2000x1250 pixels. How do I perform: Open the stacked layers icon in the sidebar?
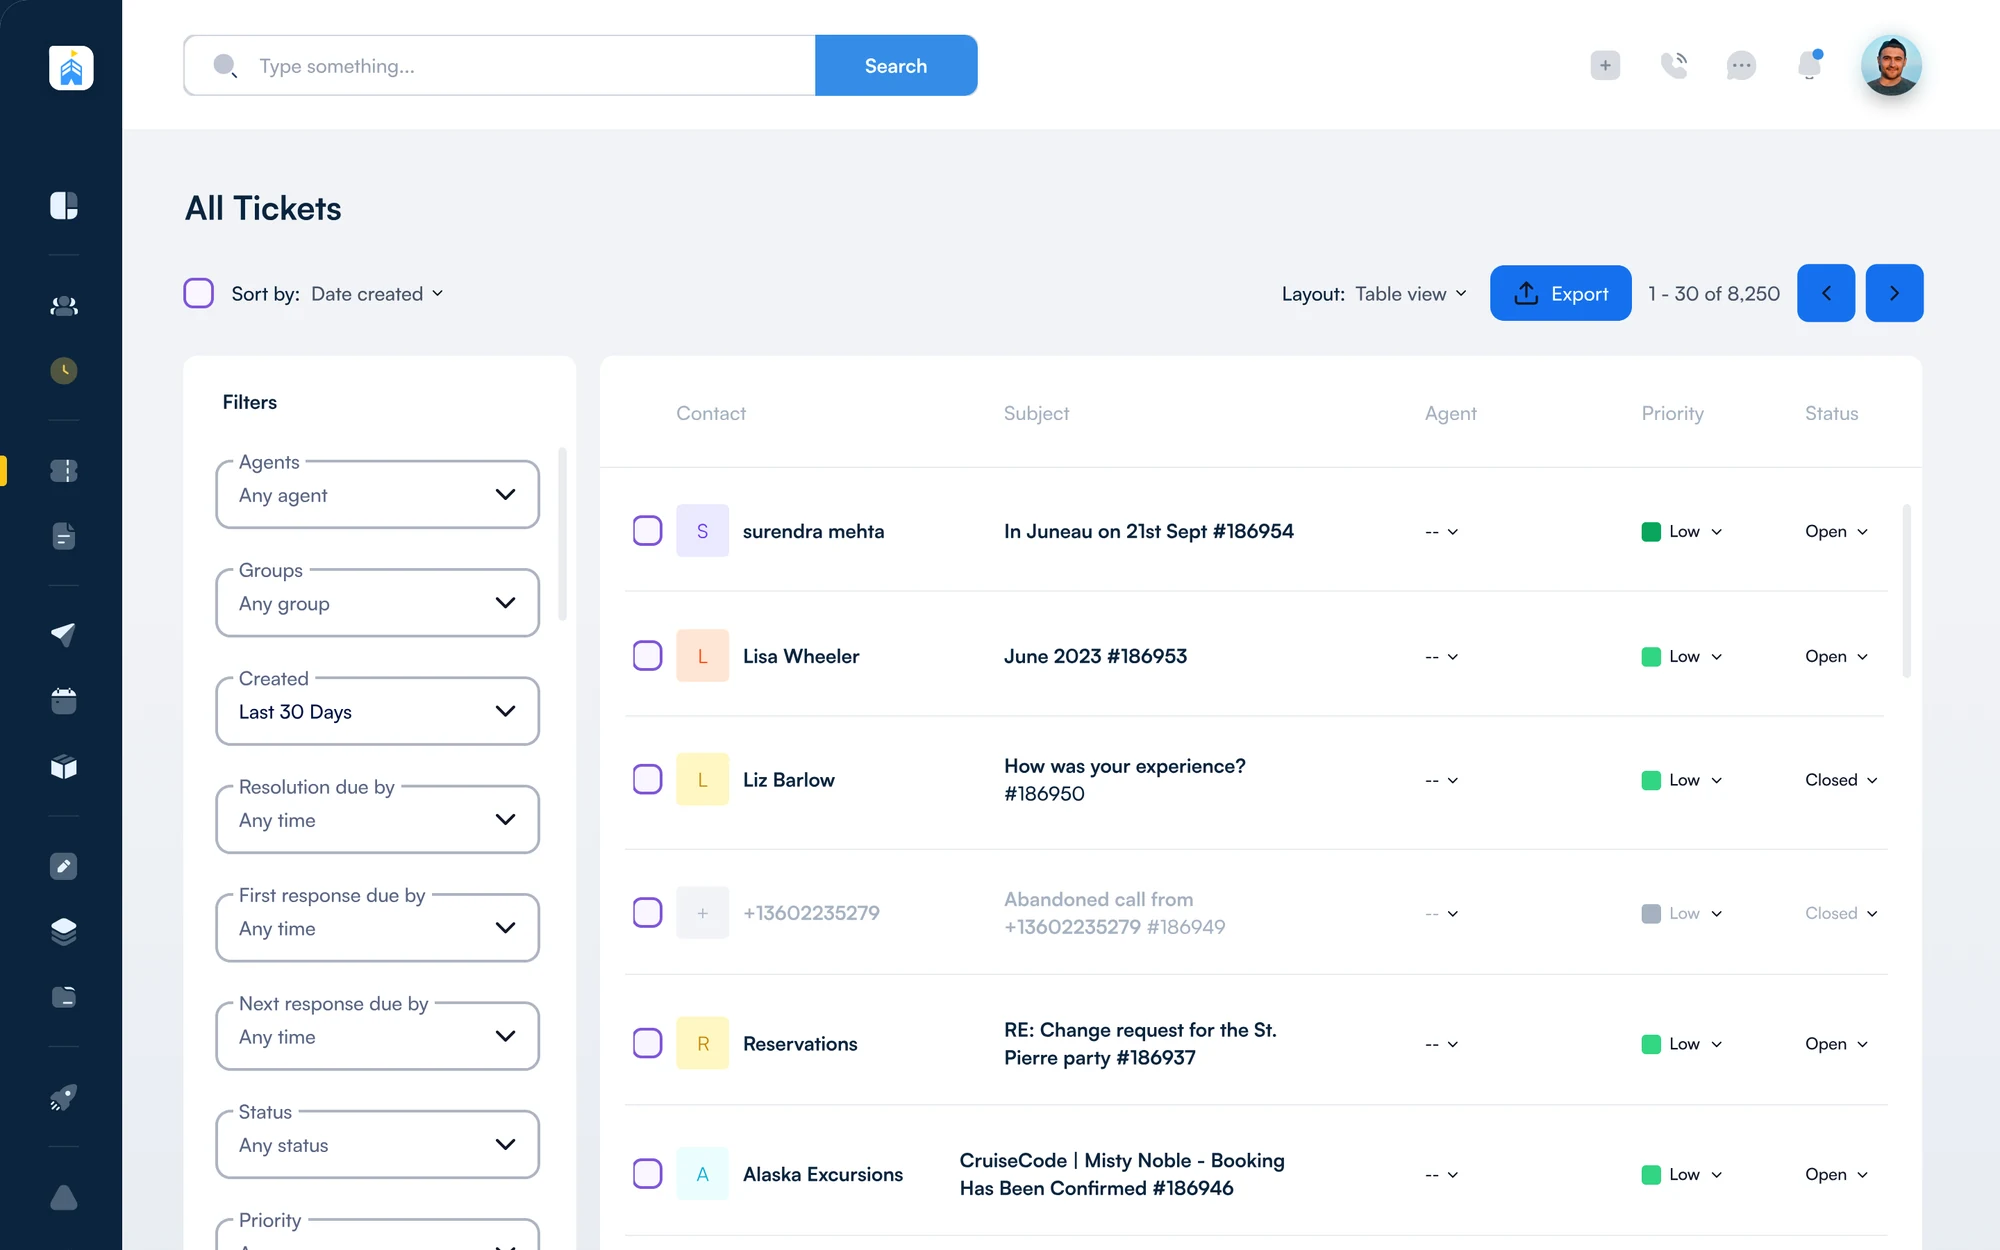pos(64,931)
